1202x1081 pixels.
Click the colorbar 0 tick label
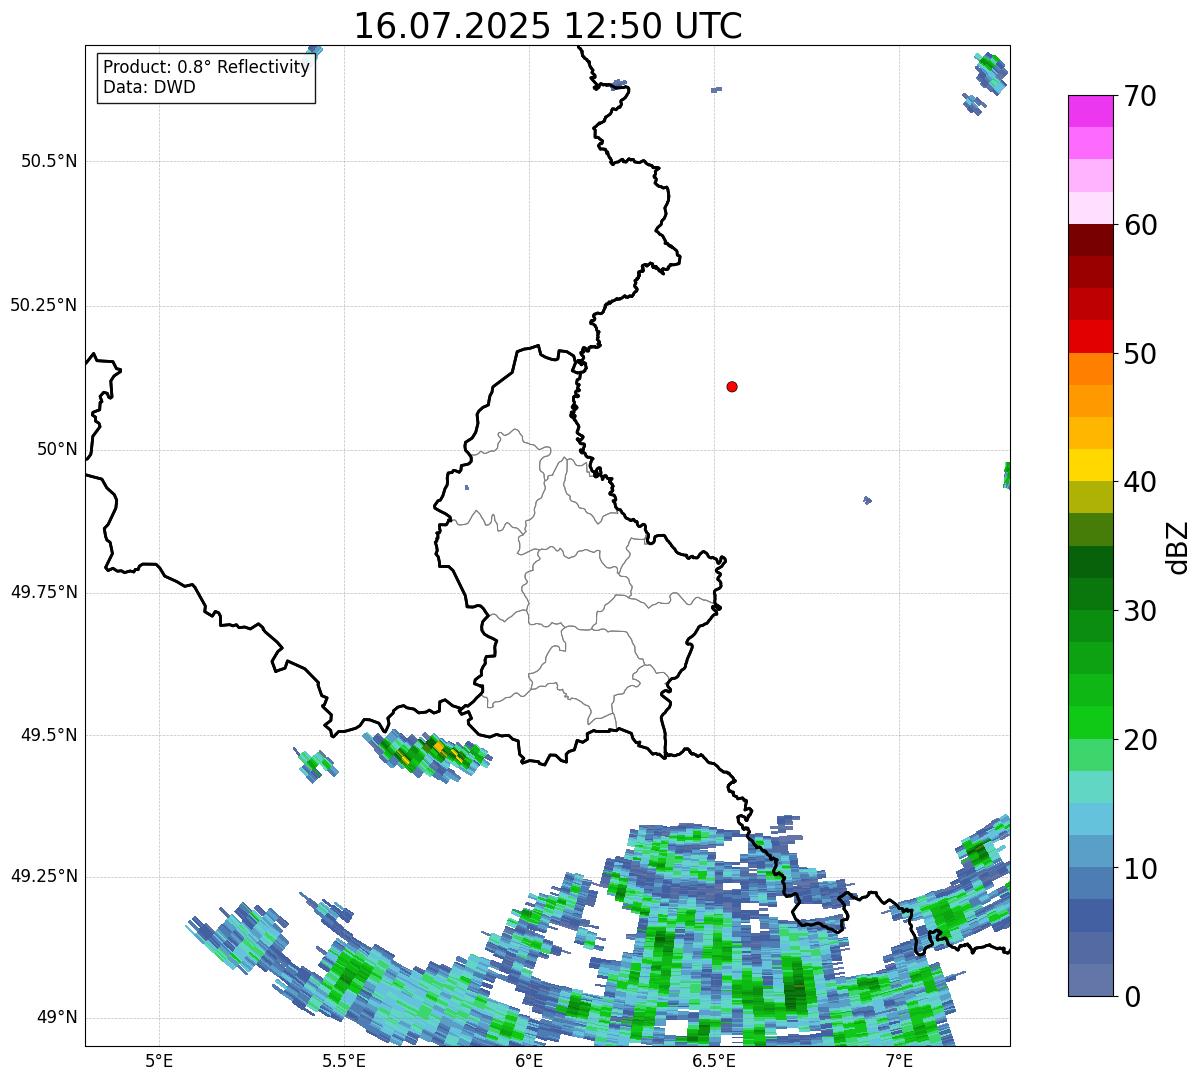coord(1131,997)
